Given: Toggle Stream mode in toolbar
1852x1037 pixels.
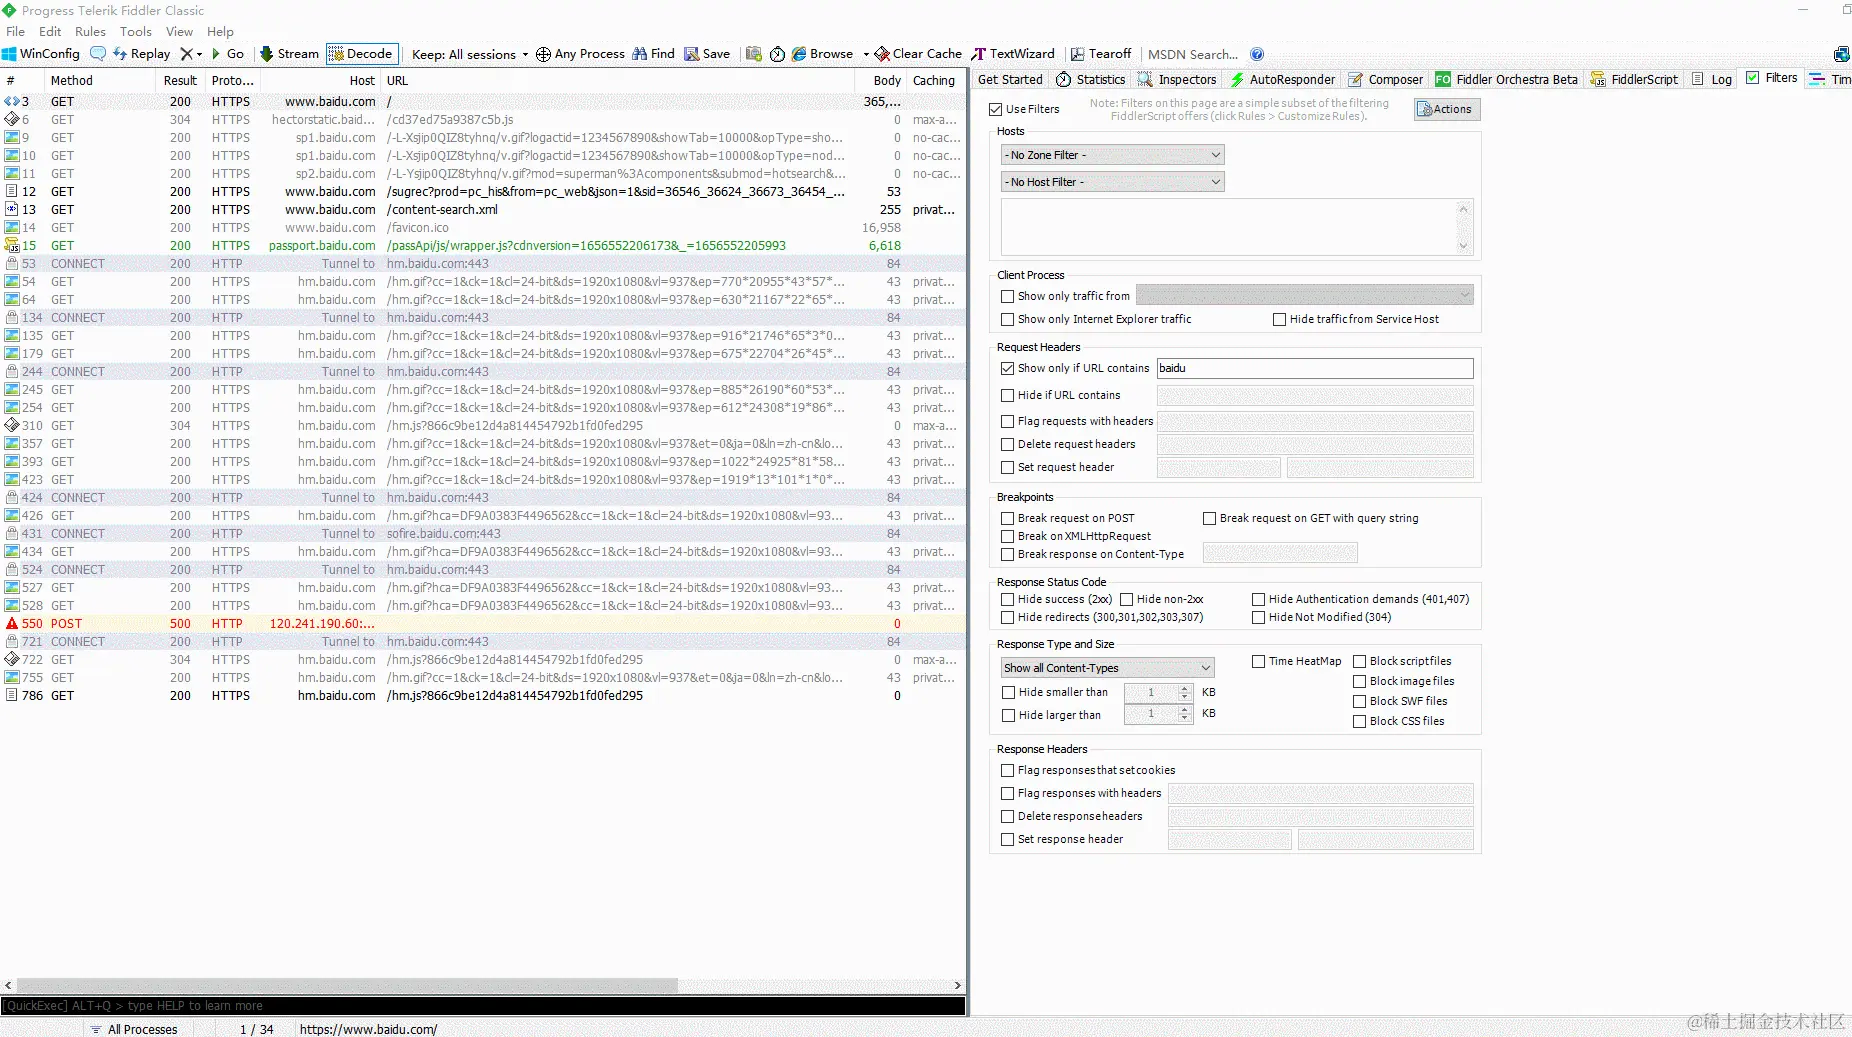Looking at the screenshot, I should tap(289, 54).
